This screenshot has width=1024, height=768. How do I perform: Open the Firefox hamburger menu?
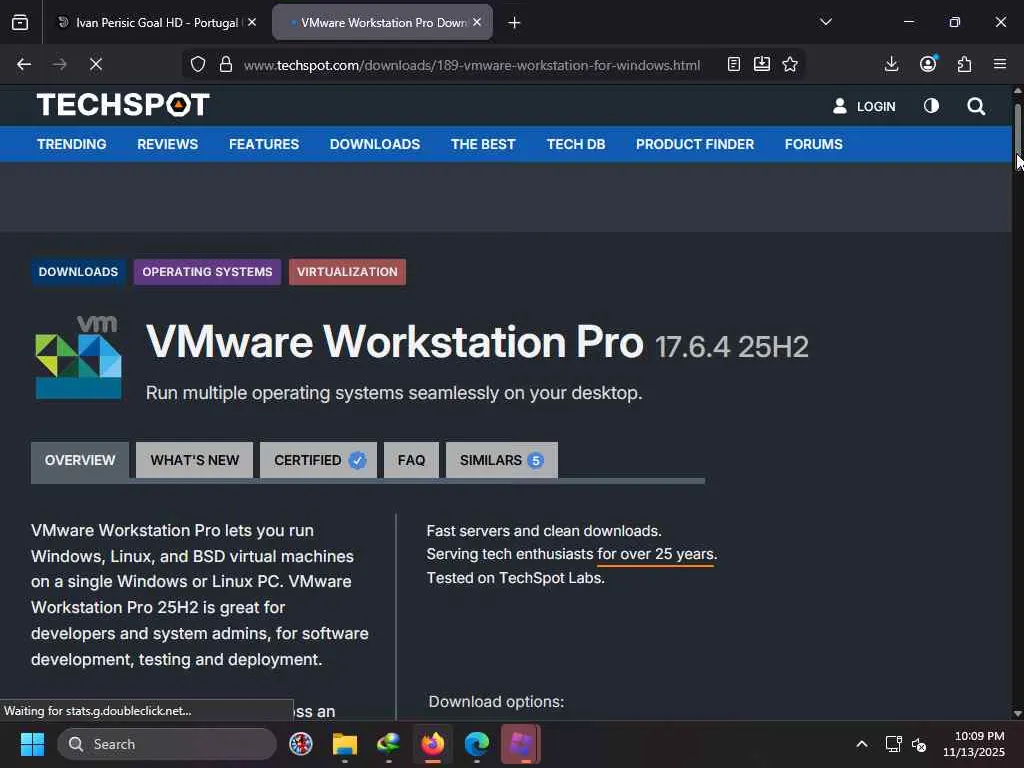[x=1000, y=64]
